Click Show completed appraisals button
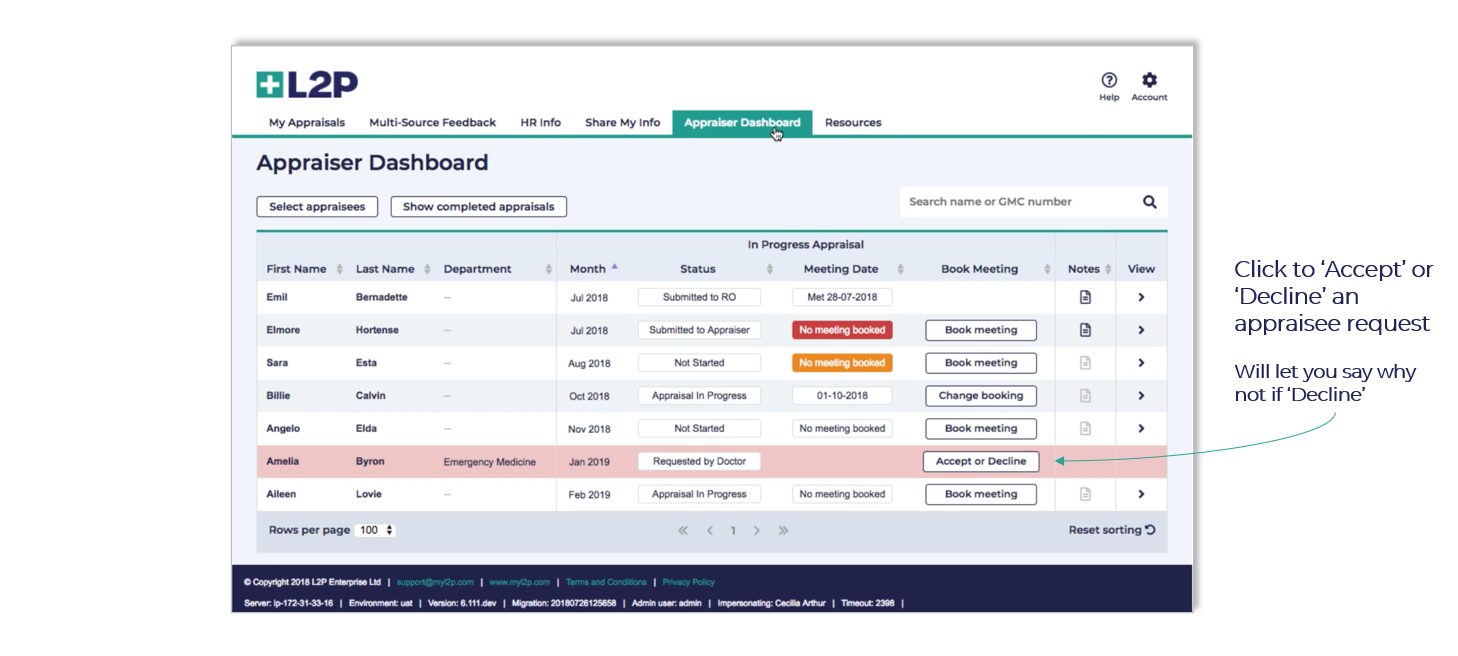This screenshot has height=656, width=1458. 478,207
